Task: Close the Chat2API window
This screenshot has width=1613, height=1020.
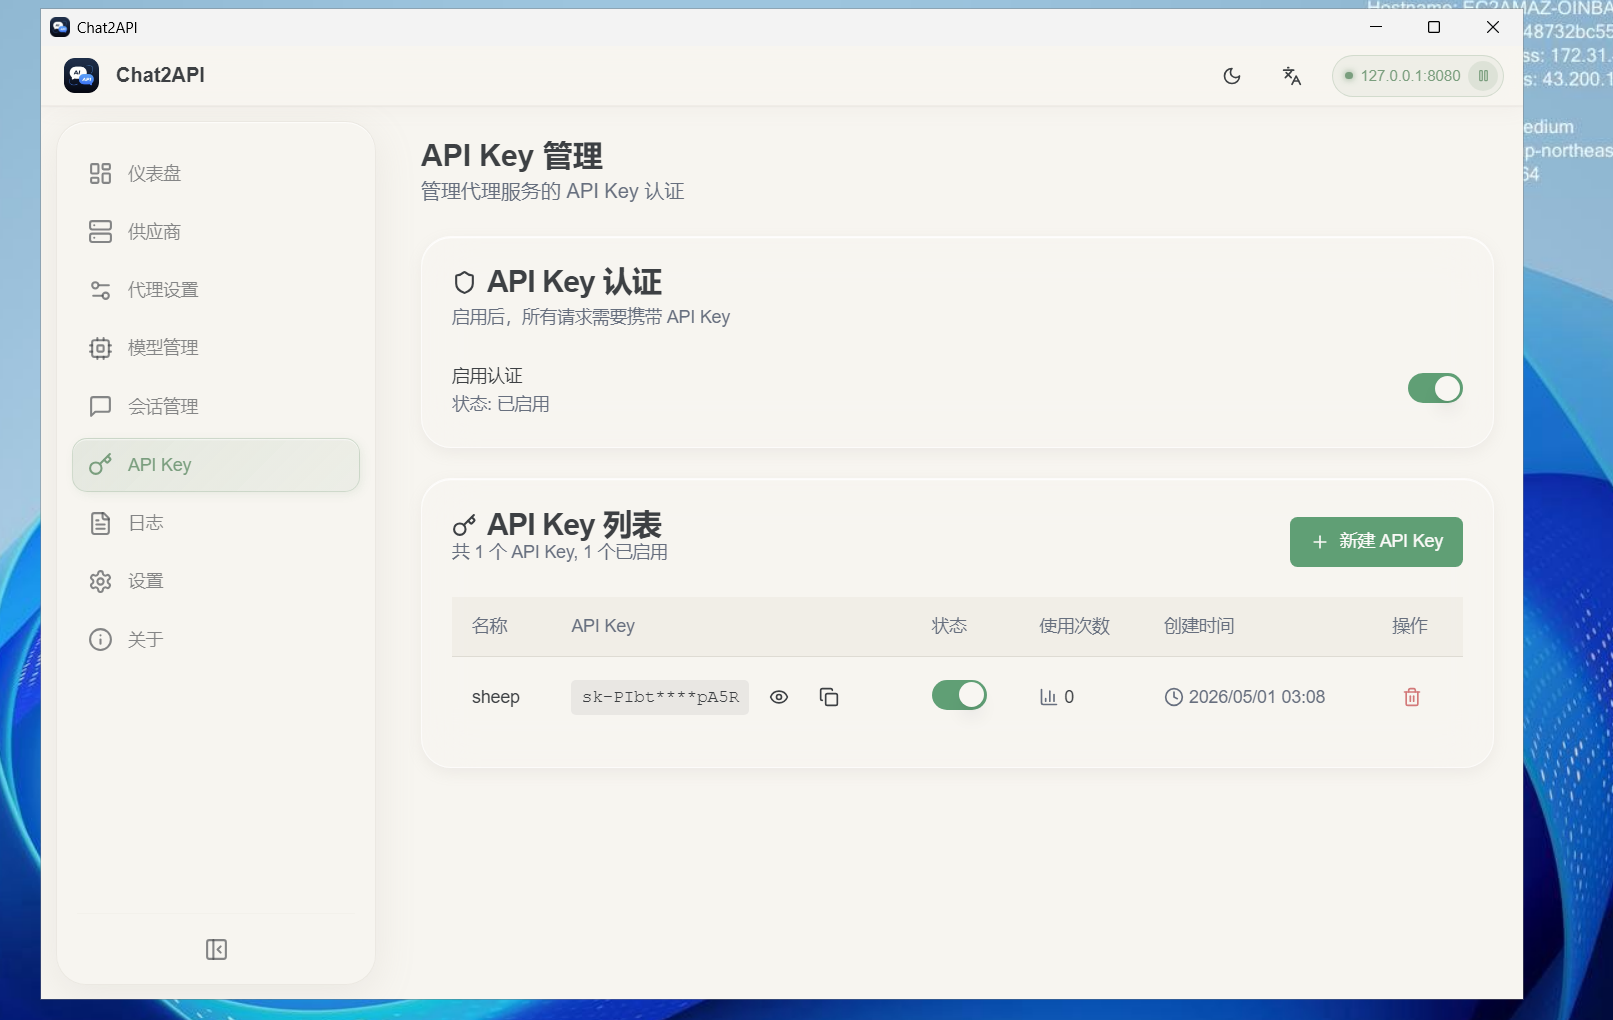Action: pos(1493,27)
